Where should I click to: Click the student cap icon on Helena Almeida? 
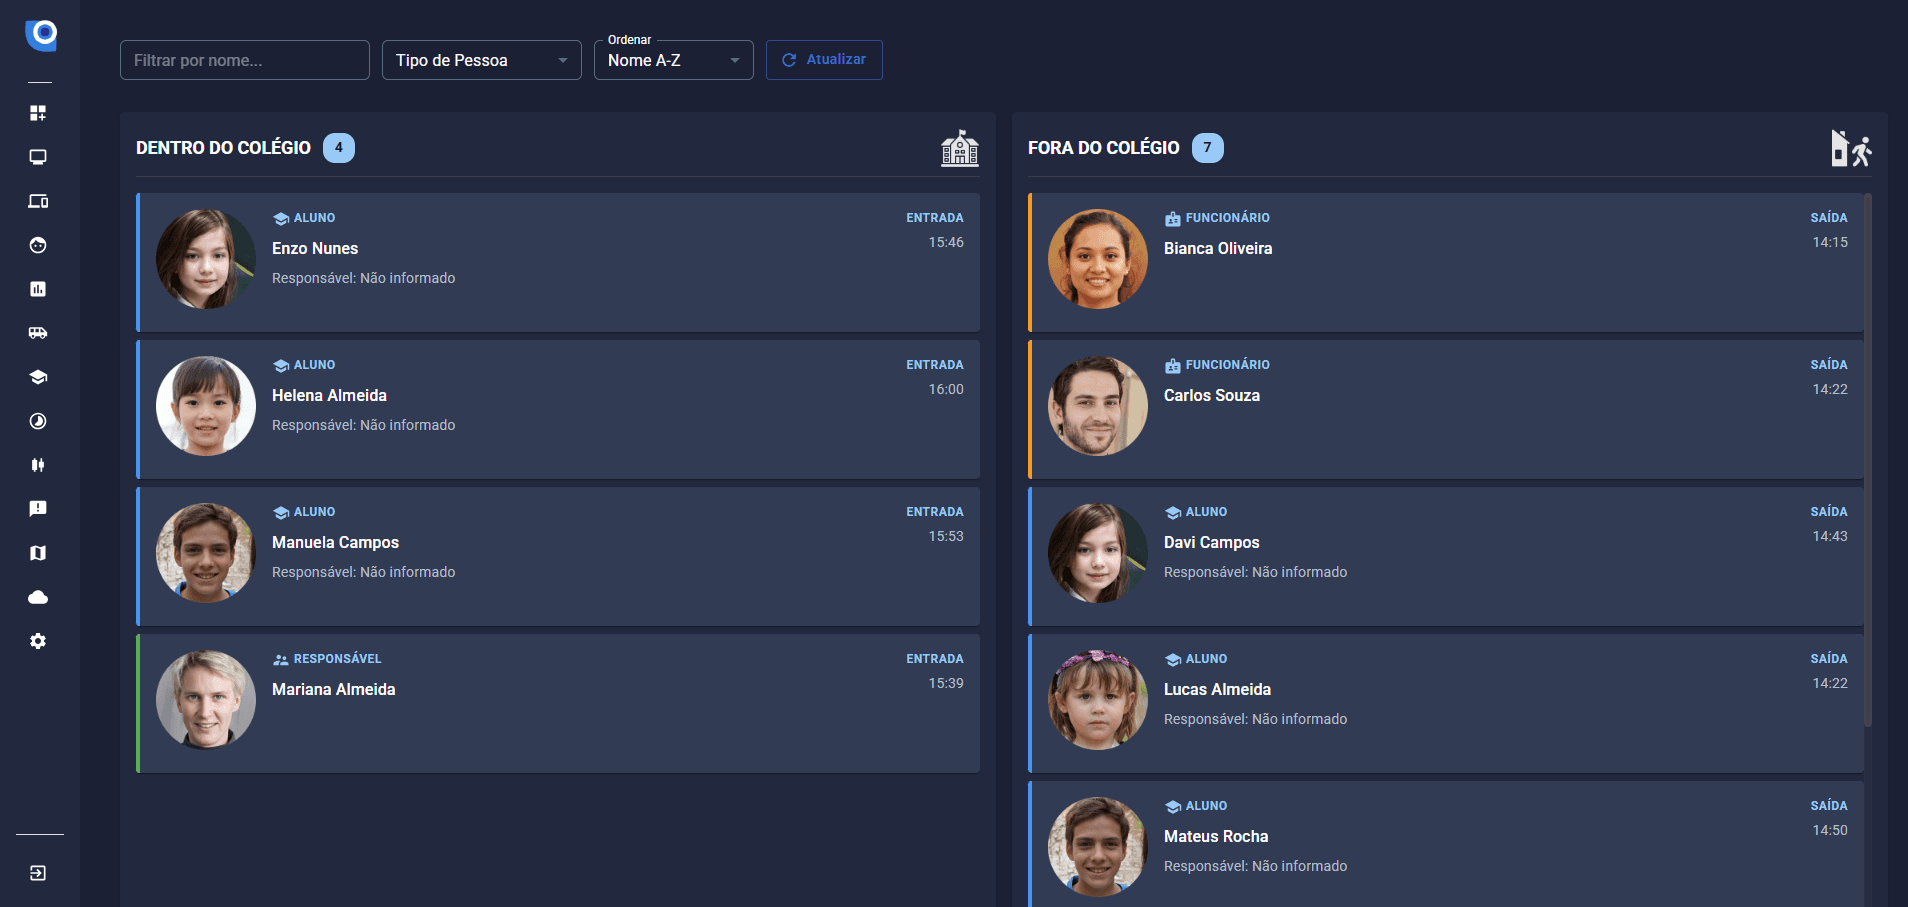pyautogui.click(x=281, y=365)
